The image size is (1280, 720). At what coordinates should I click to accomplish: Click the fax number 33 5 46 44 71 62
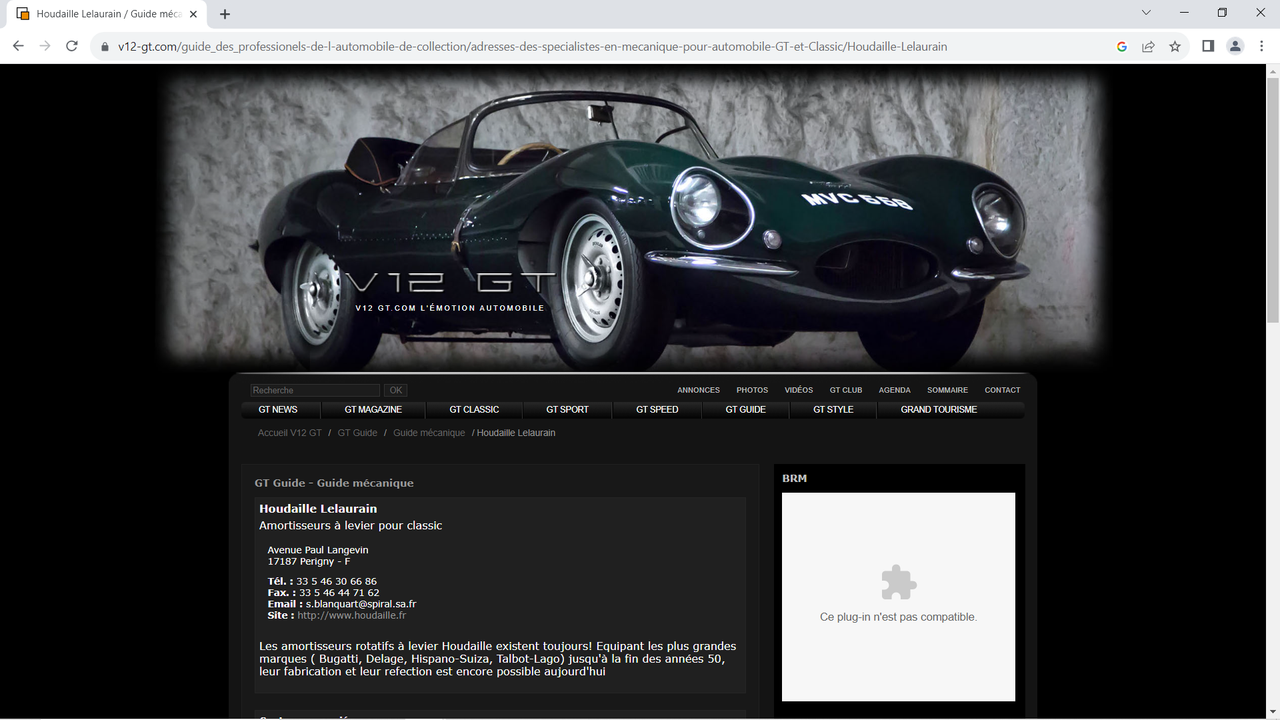pos(339,593)
